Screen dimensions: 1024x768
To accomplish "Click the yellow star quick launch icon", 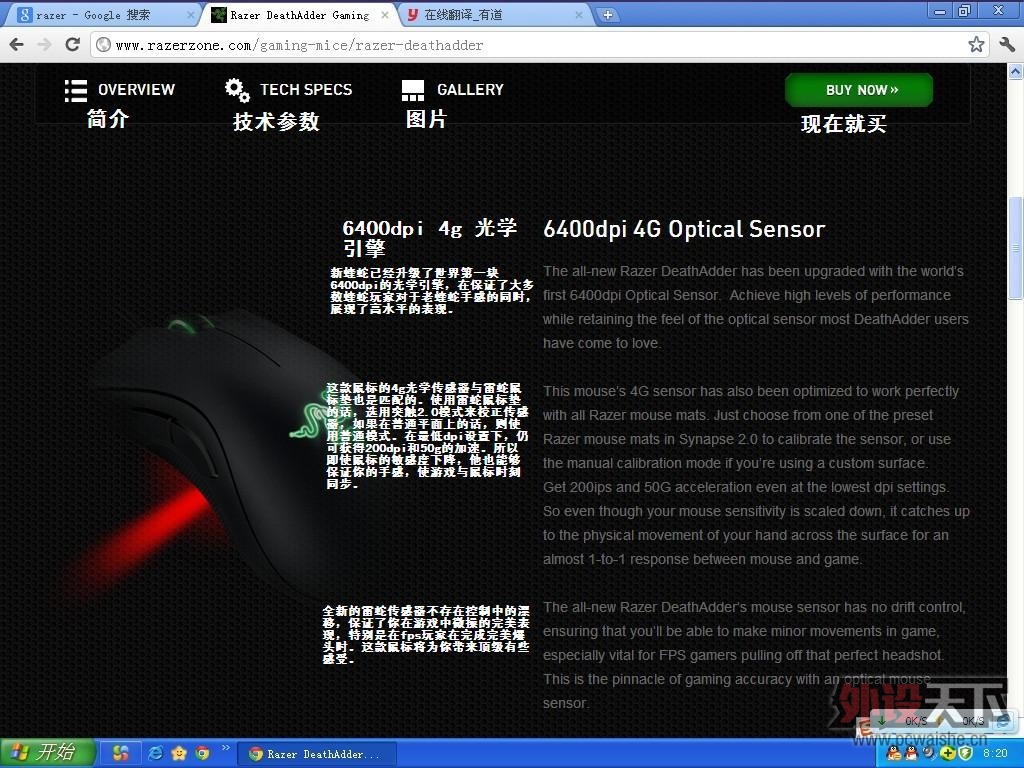I will 179,754.
